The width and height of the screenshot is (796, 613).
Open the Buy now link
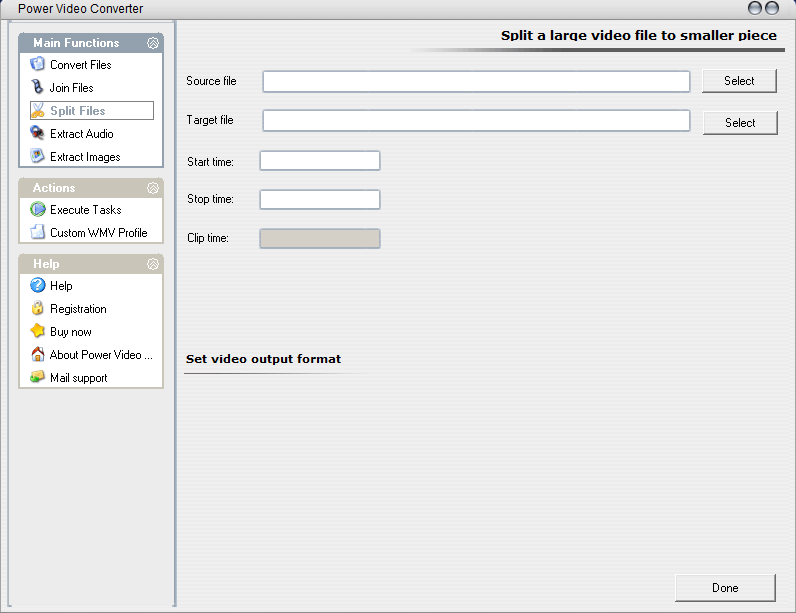(71, 332)
